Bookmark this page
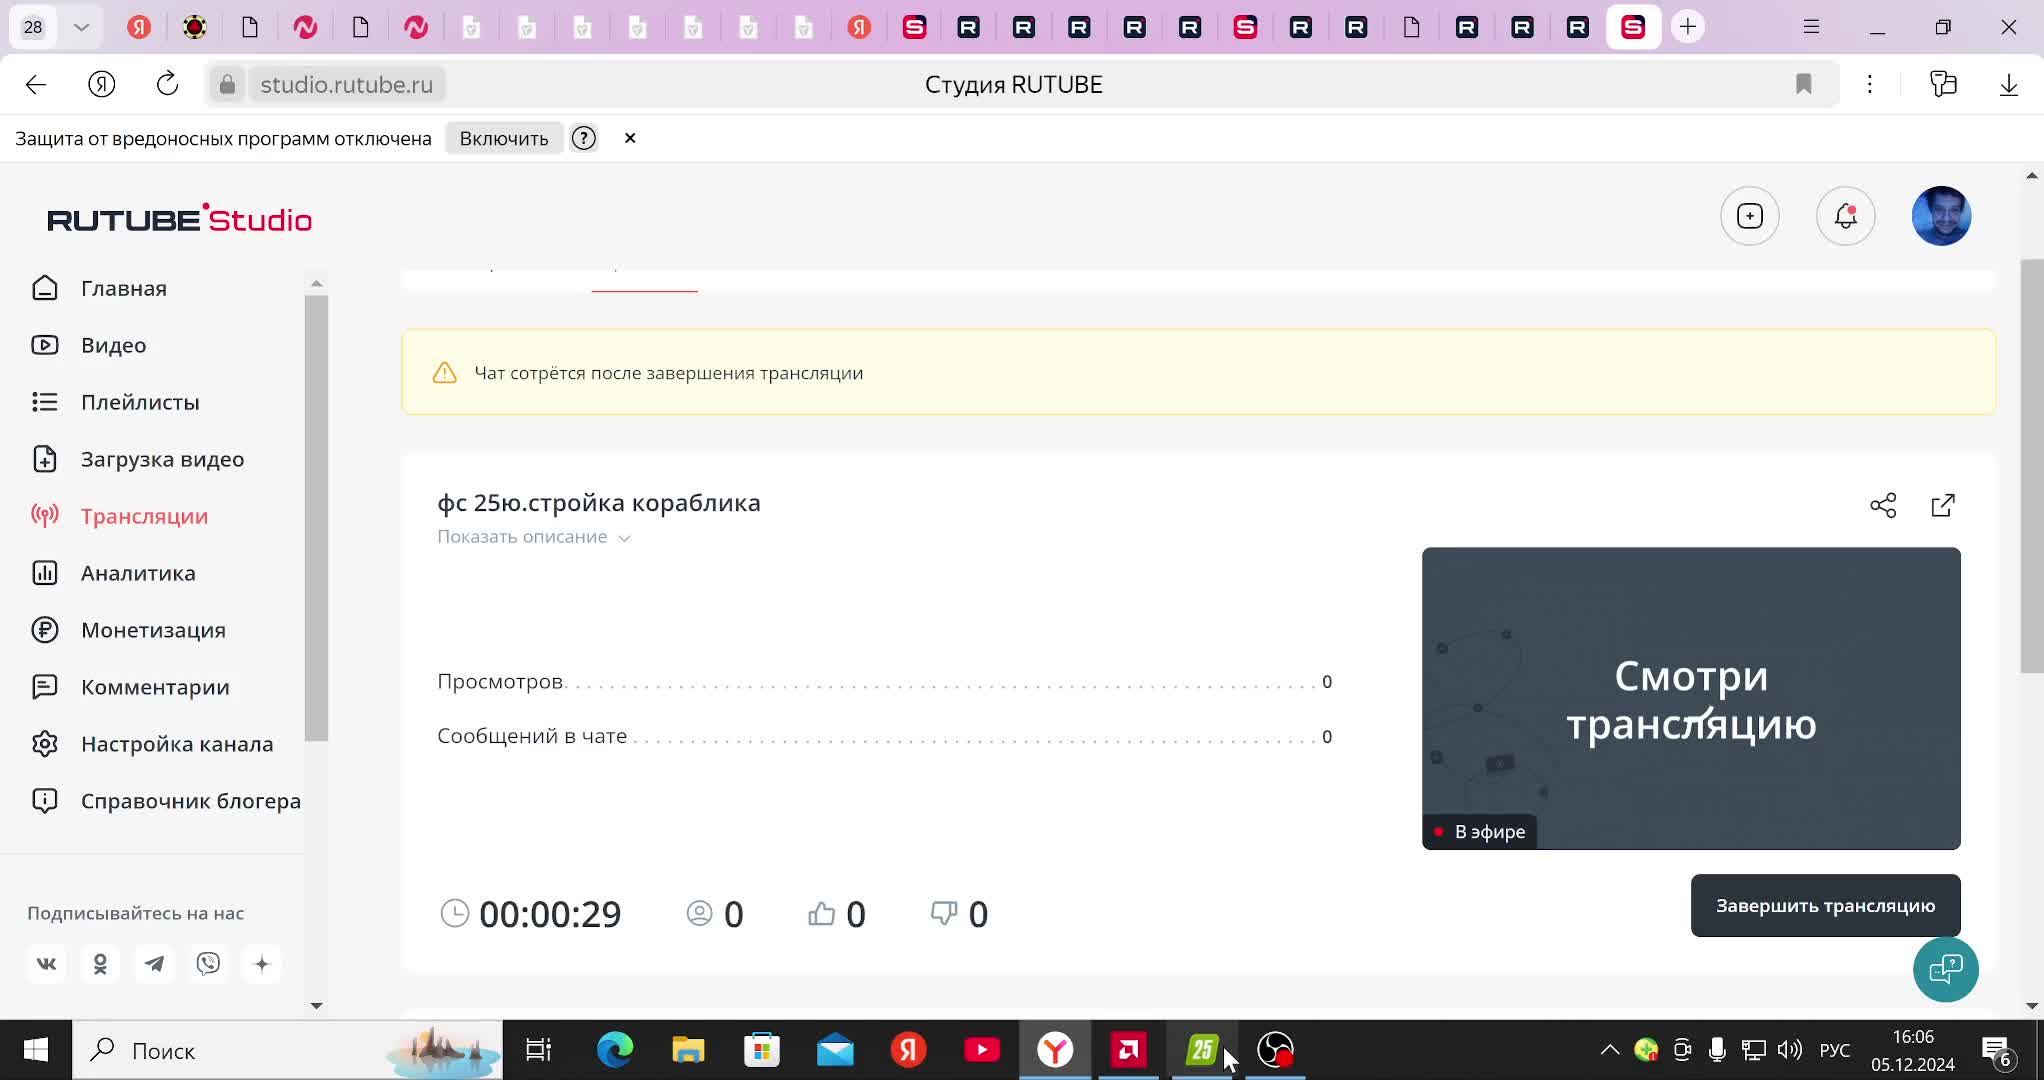 (x=1804, y=85)
